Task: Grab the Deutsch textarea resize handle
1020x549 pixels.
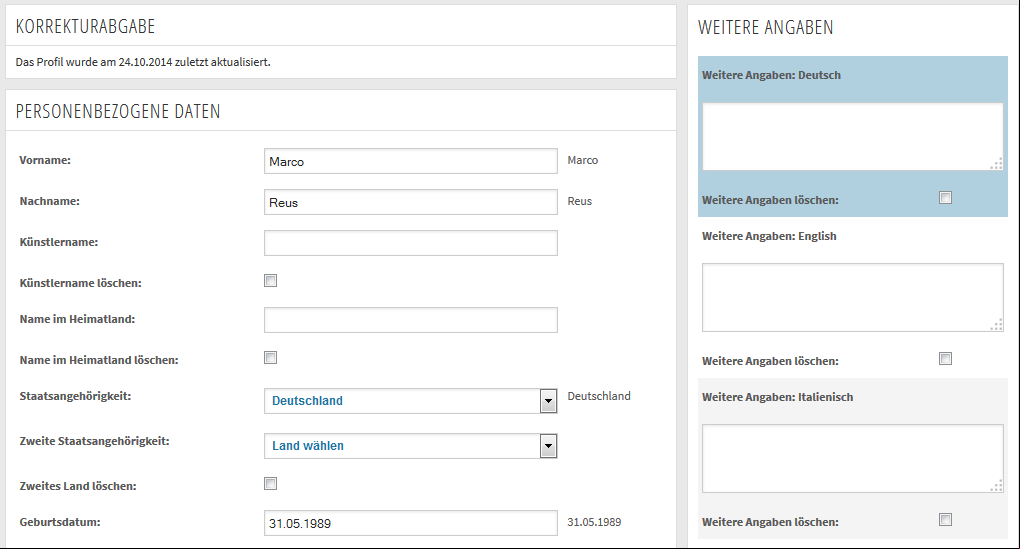Action: 997,164
